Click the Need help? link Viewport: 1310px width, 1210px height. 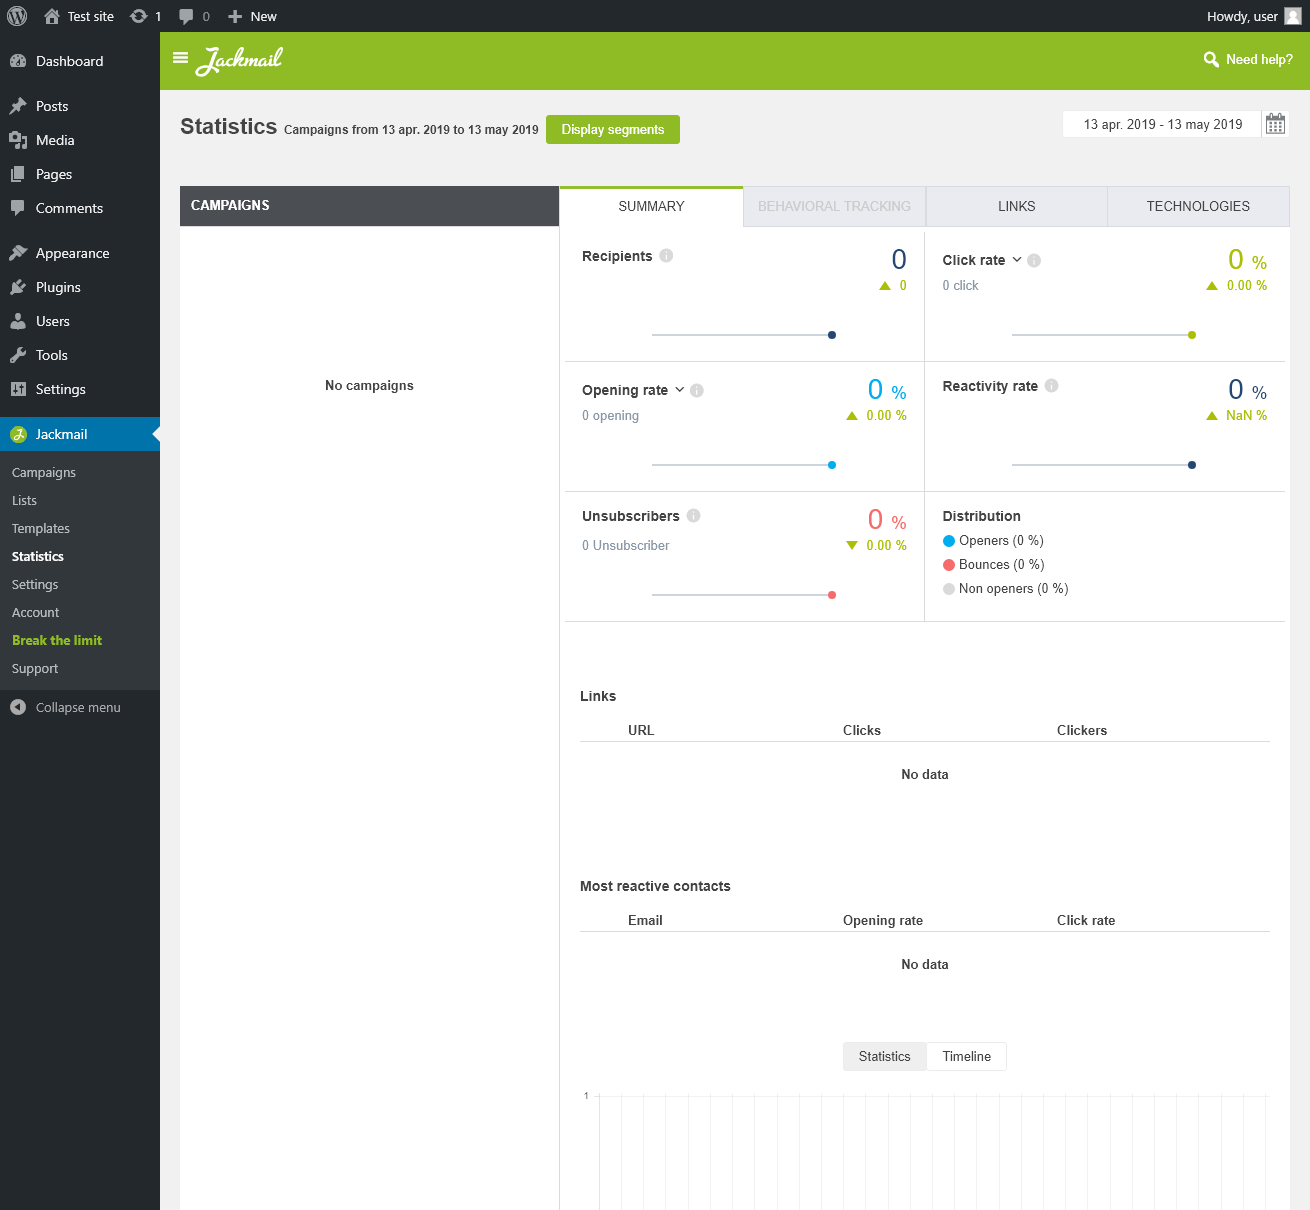[1259, 60]
